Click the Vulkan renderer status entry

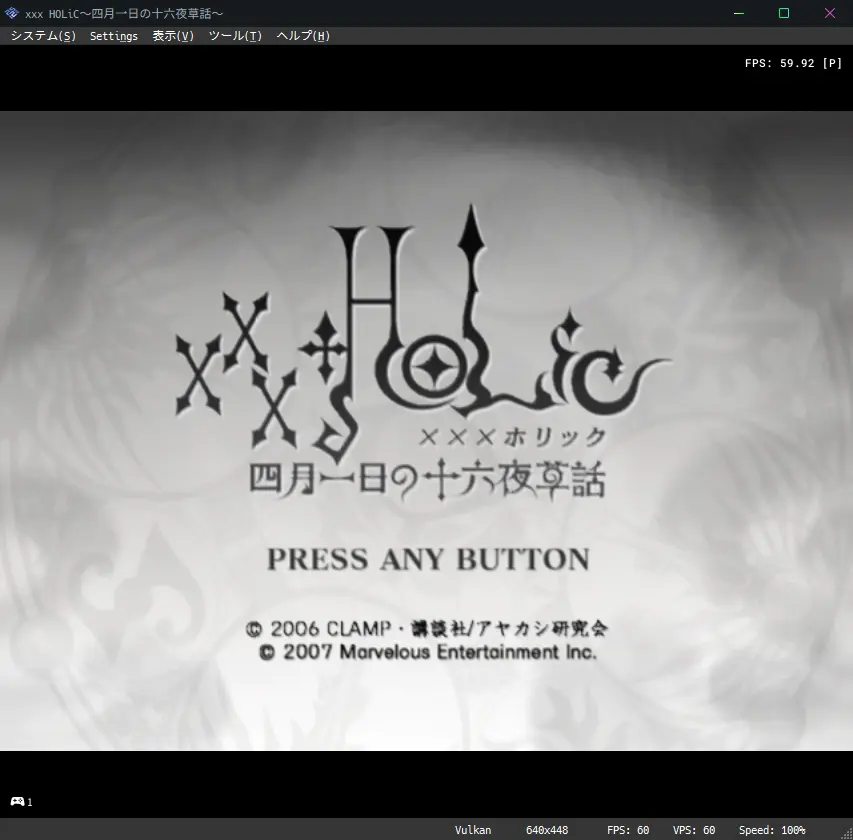point(473,830)
